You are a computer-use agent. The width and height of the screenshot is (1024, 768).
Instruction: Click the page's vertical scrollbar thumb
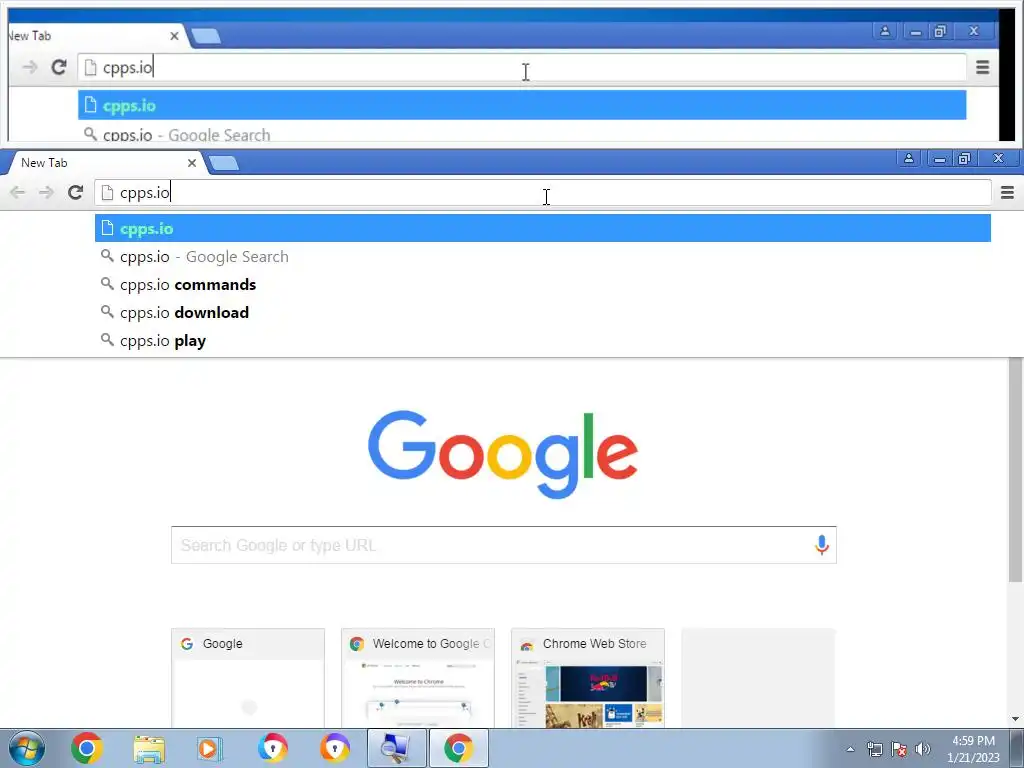click(1016, 470)
